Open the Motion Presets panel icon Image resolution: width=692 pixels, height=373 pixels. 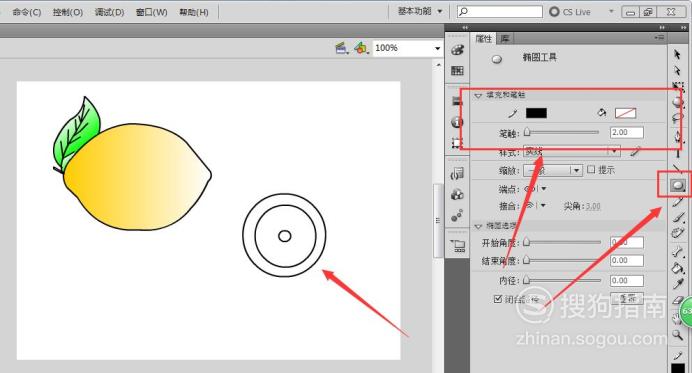458,215
